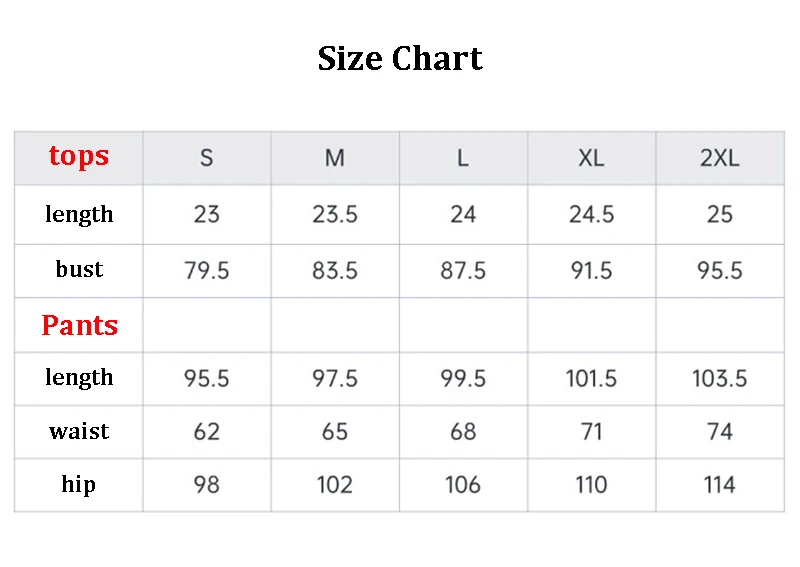
Task: Click the hip value 114
Action: (719, 485)
